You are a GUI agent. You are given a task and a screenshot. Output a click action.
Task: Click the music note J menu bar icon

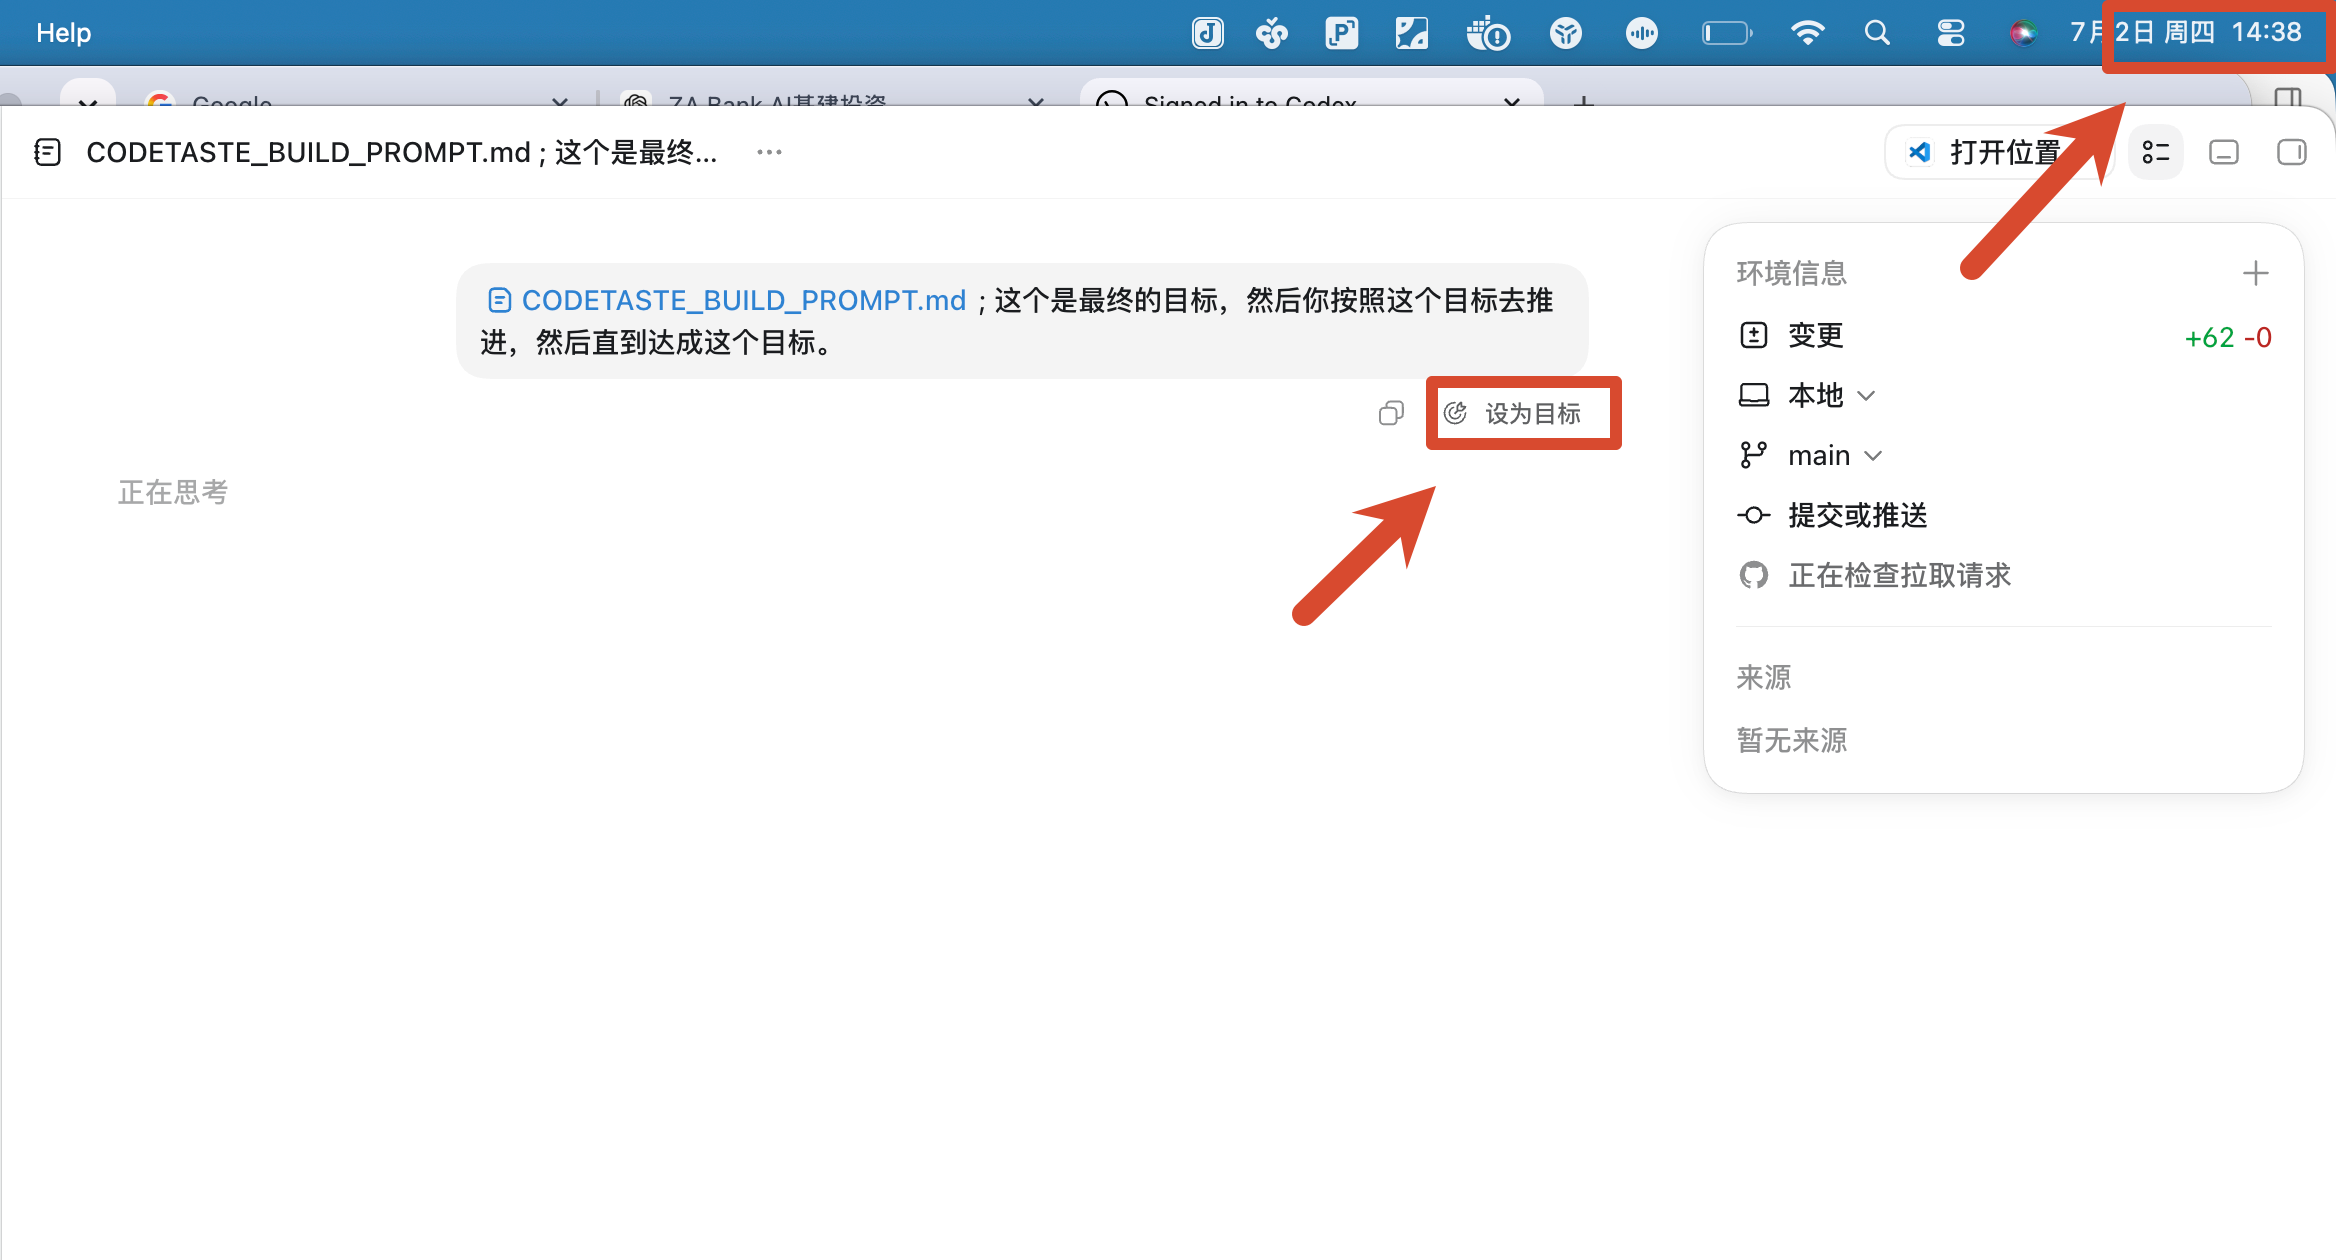coord(1207,33)
